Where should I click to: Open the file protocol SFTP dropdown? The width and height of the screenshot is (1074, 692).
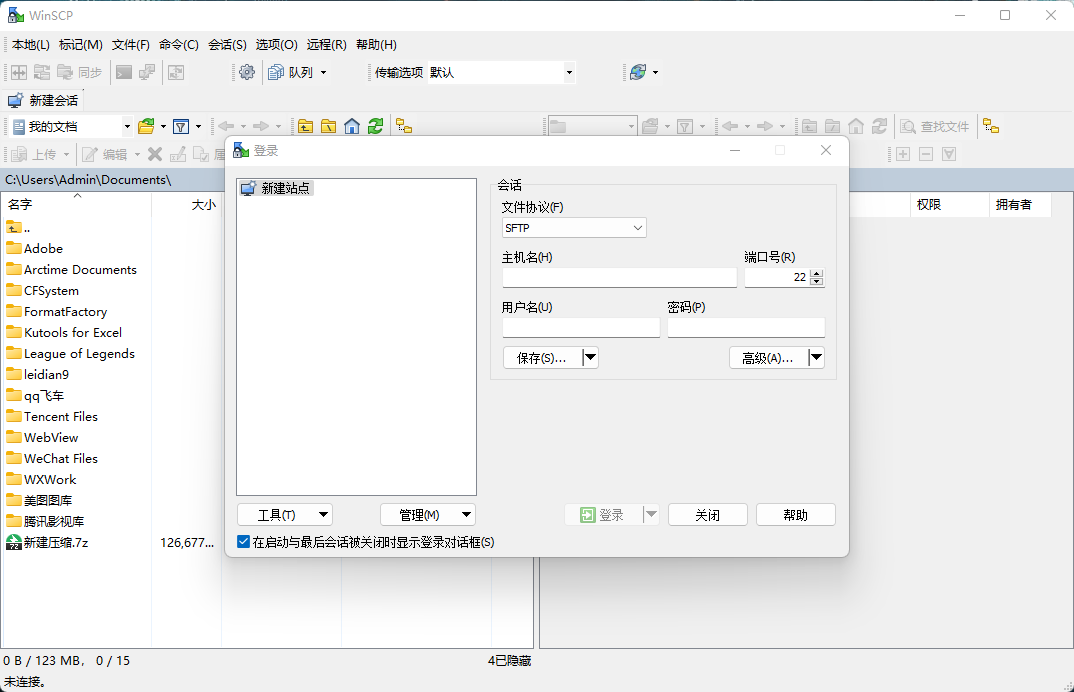(574, 228)
